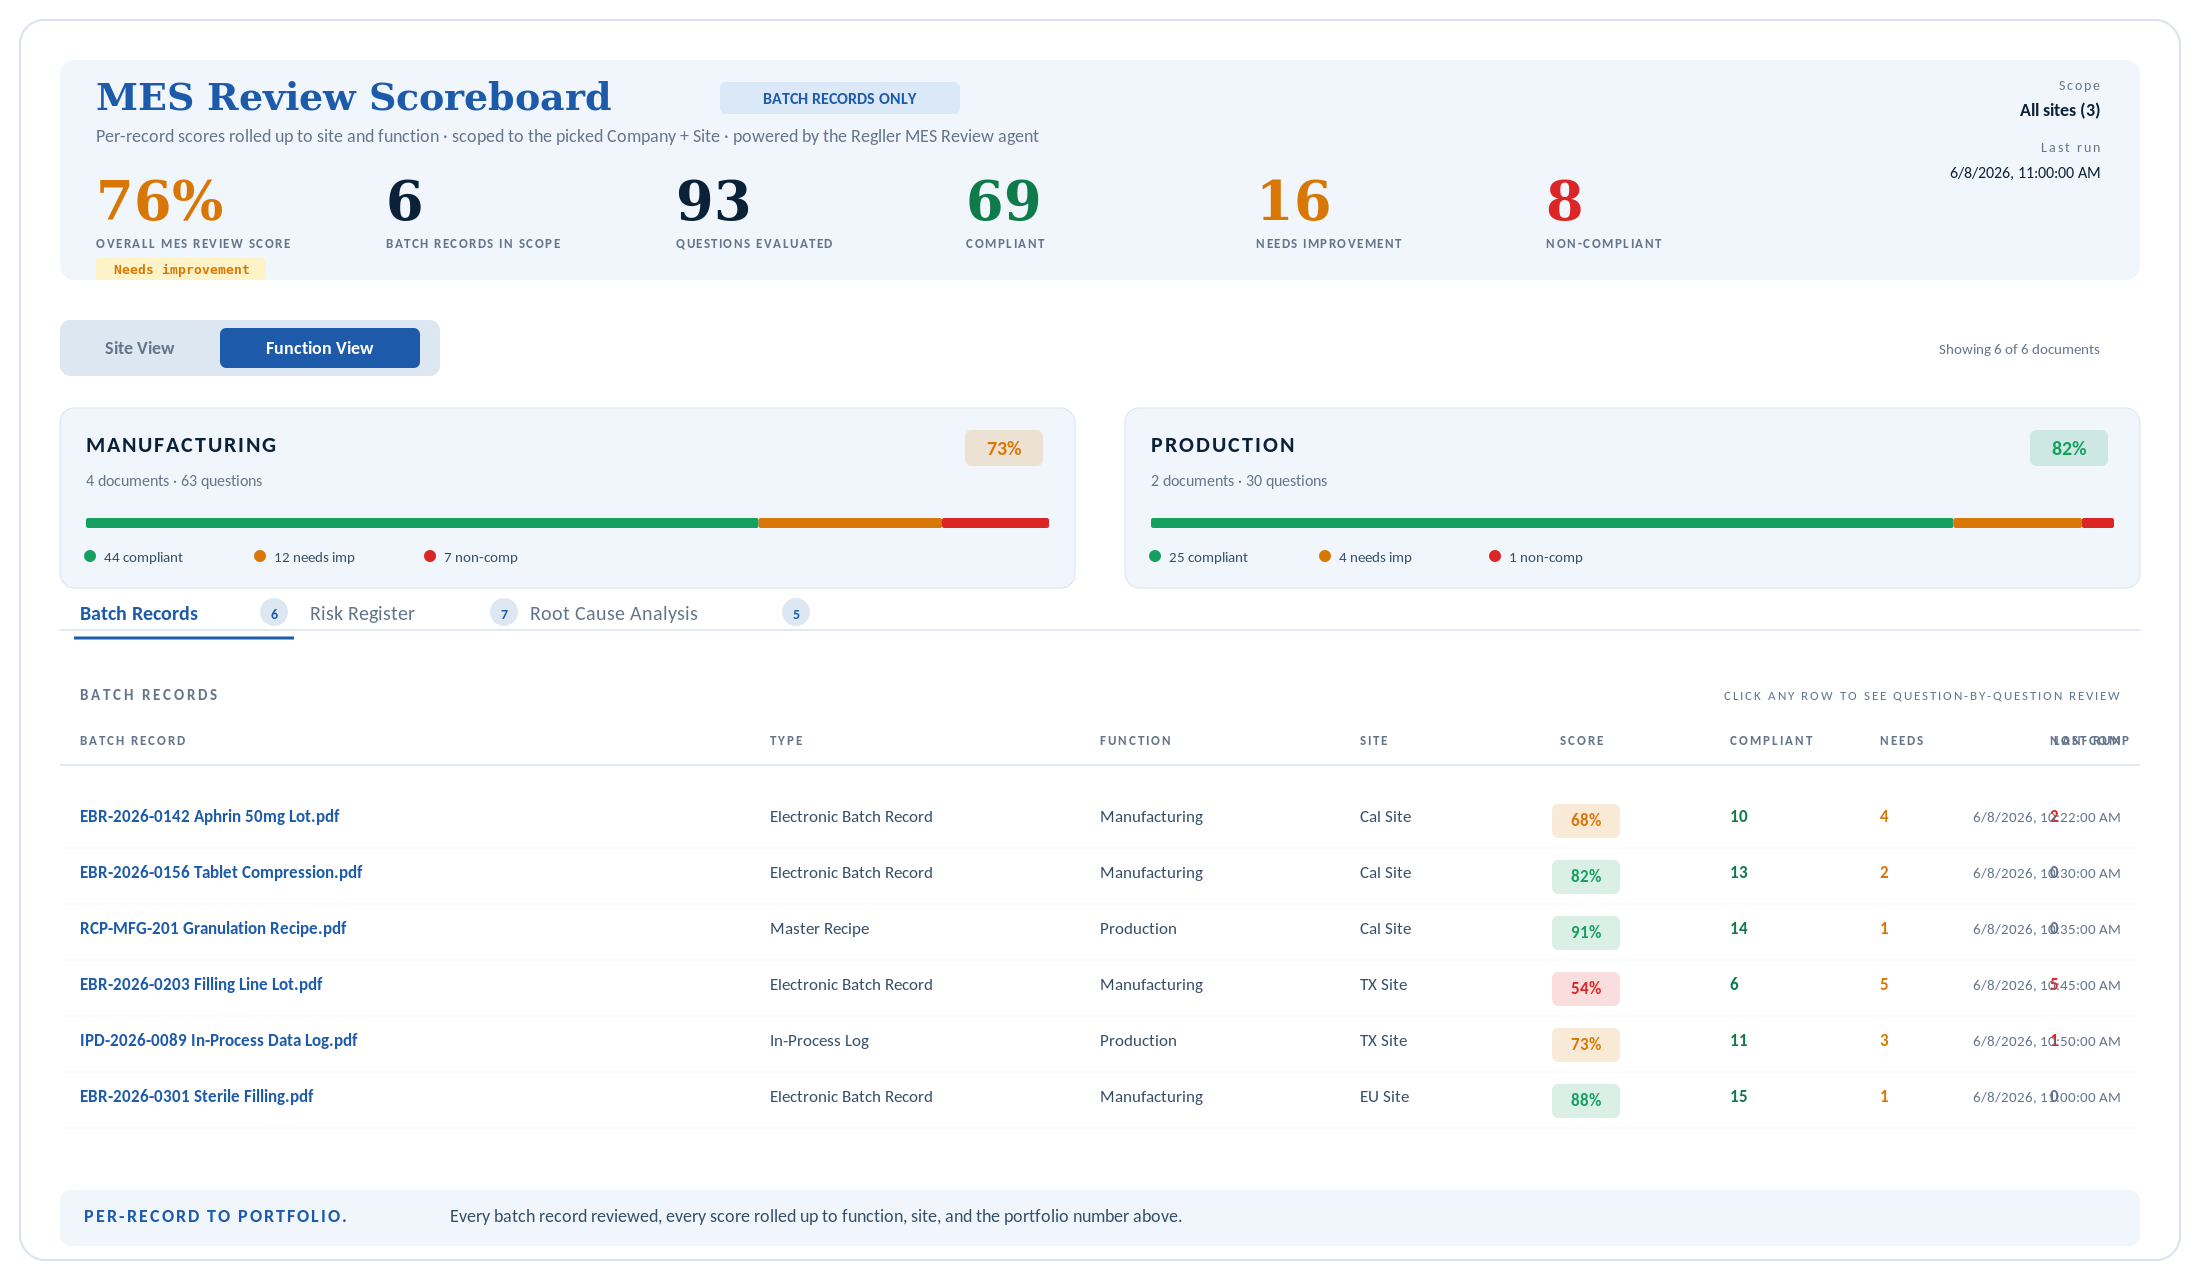Image resolution: width=2200 pixels, height=1280 pixels.
Task: Open IPD-2026-0089 In-Process Data Log.pdf
Action: tap(218, 1040)
